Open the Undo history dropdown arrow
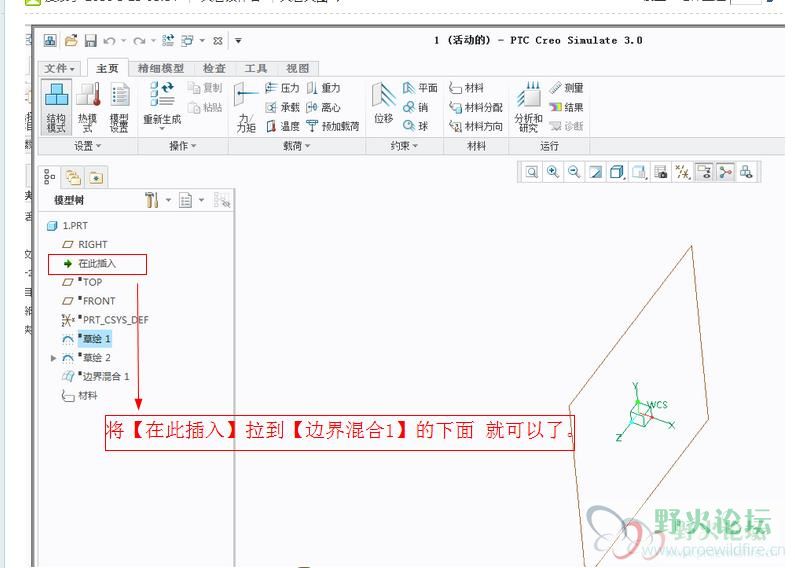This screenshot has height=568, width=795. coord(123,41)
